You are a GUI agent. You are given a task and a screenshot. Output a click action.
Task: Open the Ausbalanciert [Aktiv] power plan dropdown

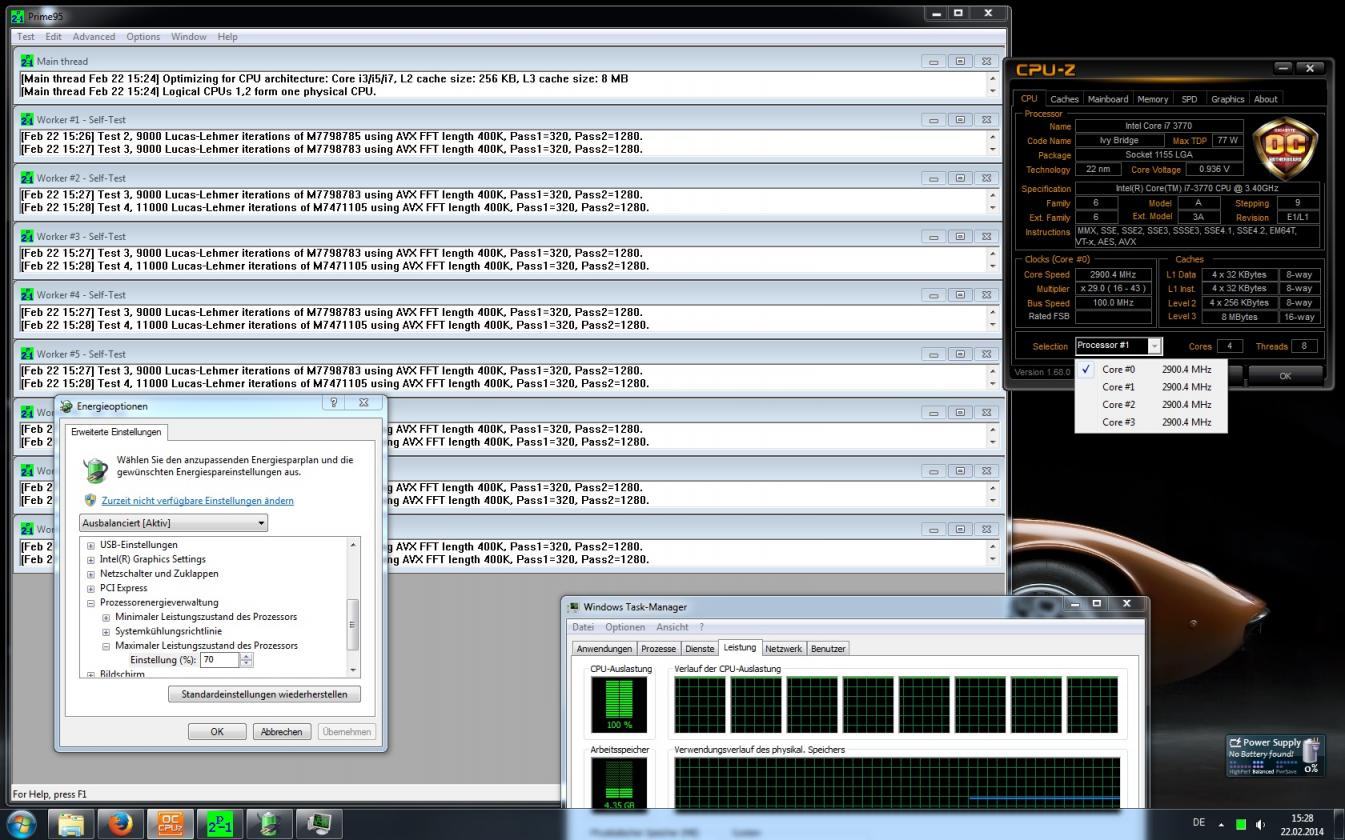[173, 523]
